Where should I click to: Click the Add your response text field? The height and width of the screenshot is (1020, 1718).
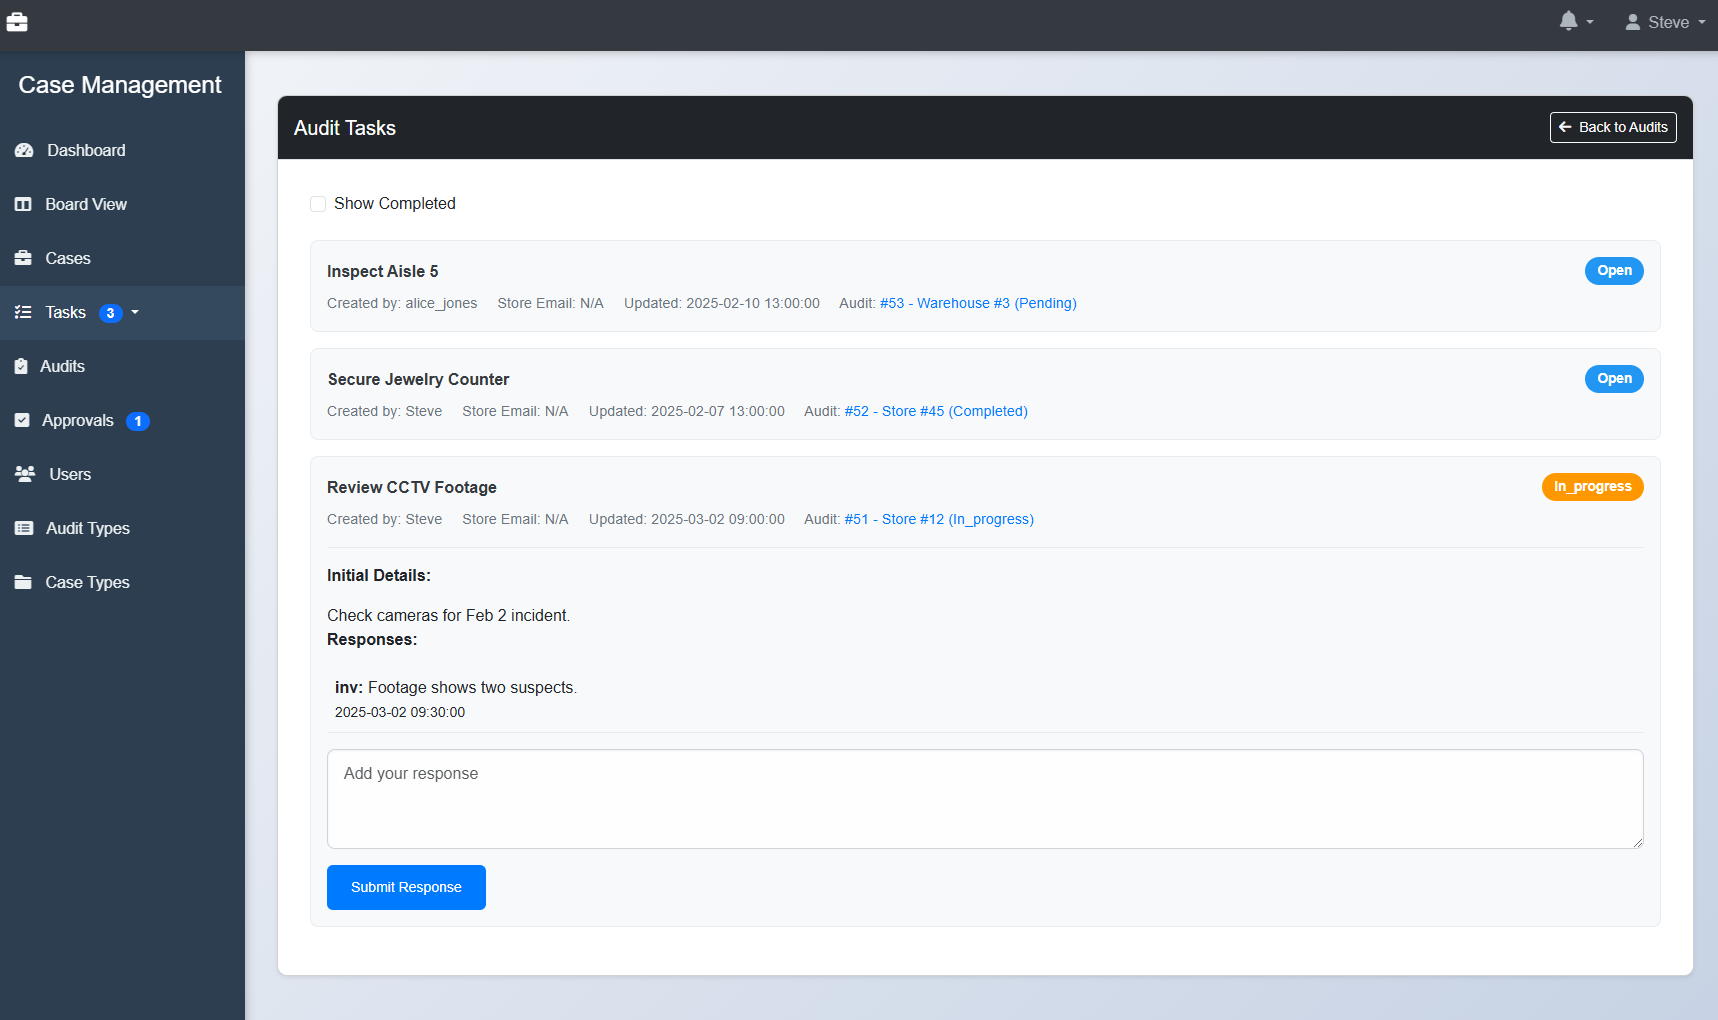click(984, 798)
